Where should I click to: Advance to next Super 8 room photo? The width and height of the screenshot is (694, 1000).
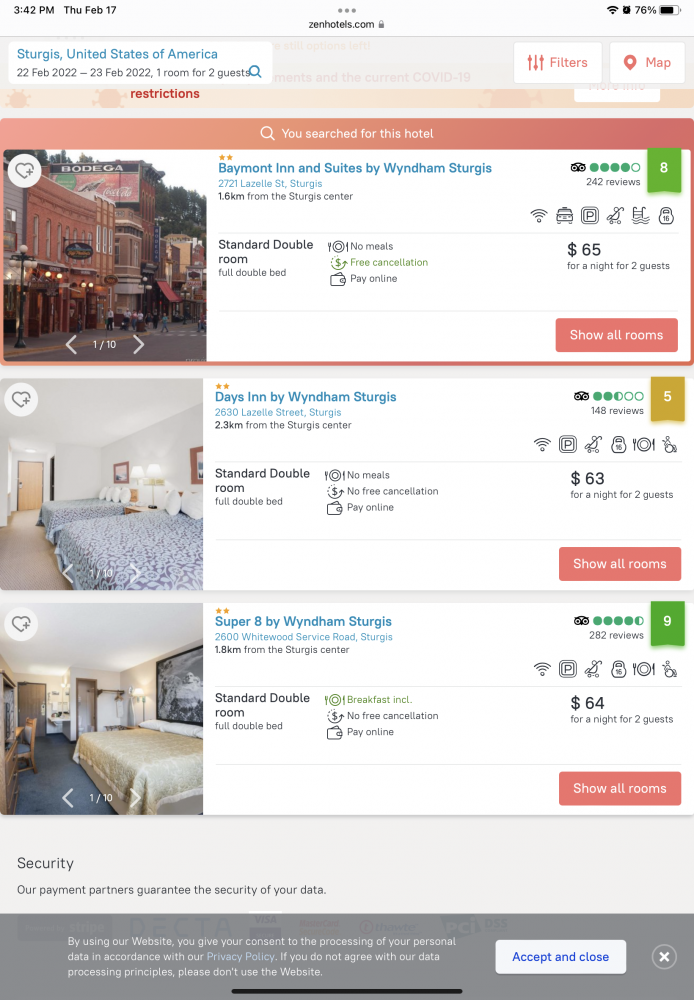[135, 797]
